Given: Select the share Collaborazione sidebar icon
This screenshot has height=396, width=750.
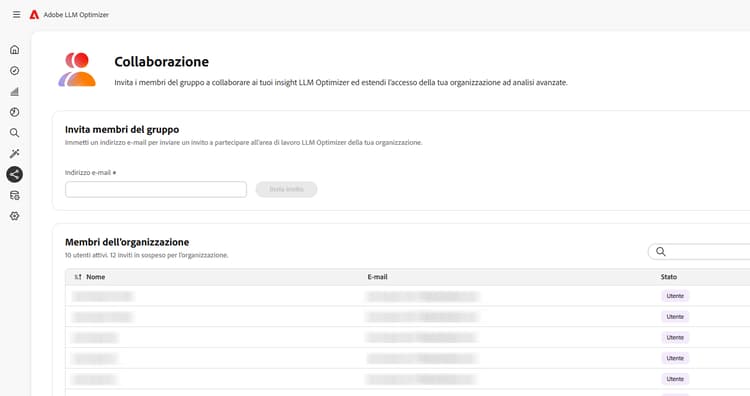Looking at the screenshot, I should tap(15, 174).
